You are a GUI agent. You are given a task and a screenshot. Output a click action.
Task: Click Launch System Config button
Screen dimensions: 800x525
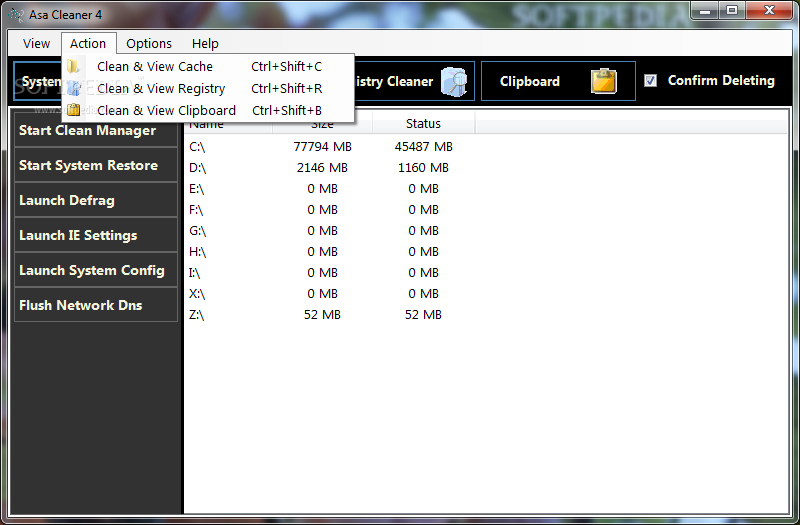[96, 270]
